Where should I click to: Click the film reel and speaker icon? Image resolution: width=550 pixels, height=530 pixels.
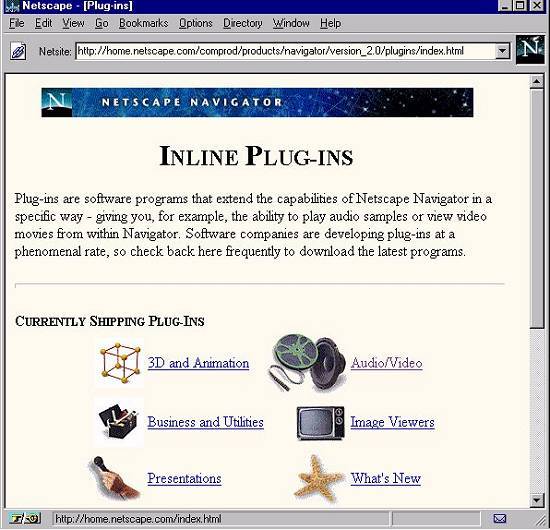[307, 362]
